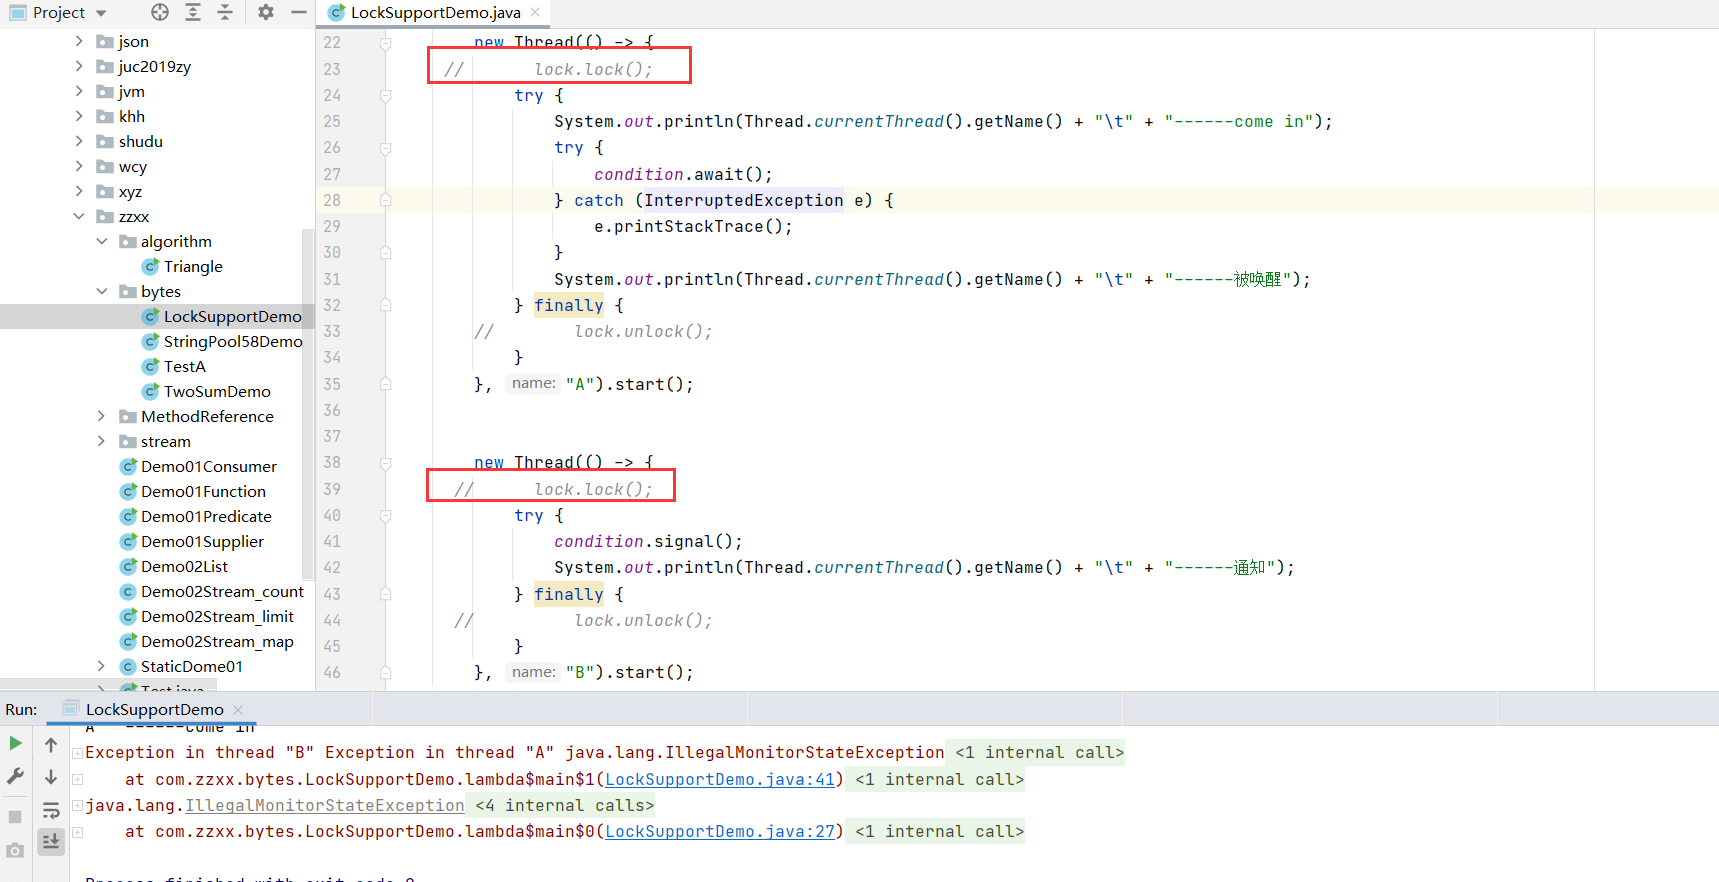The width and height of the screenshot is (1719, 882).
Task: Toggle scroll to end of console
Action: 51,842
